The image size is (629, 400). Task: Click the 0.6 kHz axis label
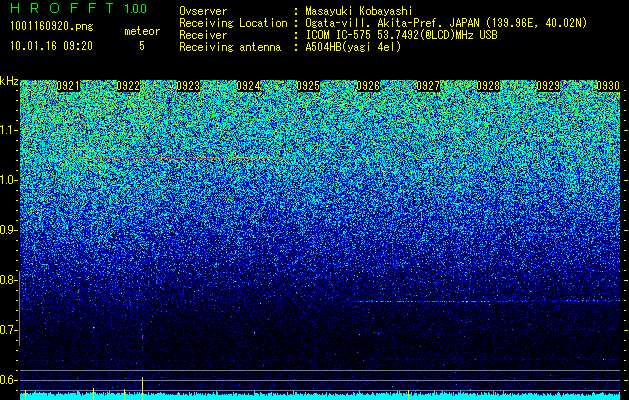click(x=8, y=380)
